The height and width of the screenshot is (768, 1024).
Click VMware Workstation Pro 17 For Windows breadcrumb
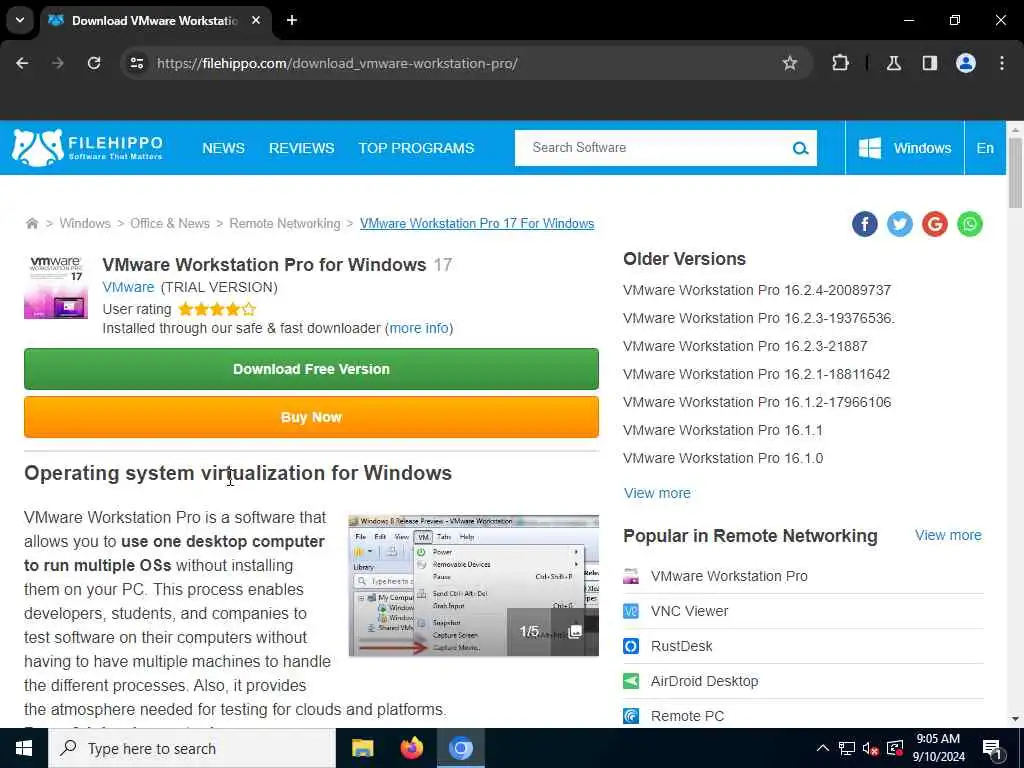click(477, 223)
